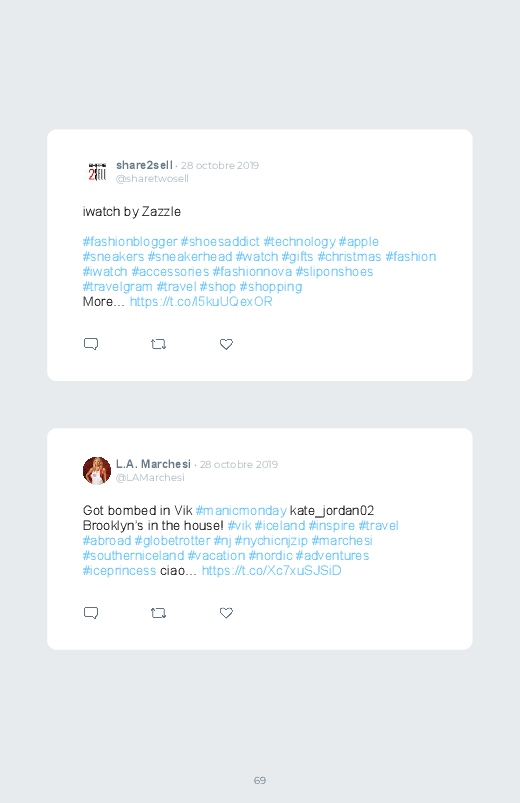This screenshot has width=520, height=803.
Task: Open the @LAMarchesi handle
Action: (x=150, y=478)
